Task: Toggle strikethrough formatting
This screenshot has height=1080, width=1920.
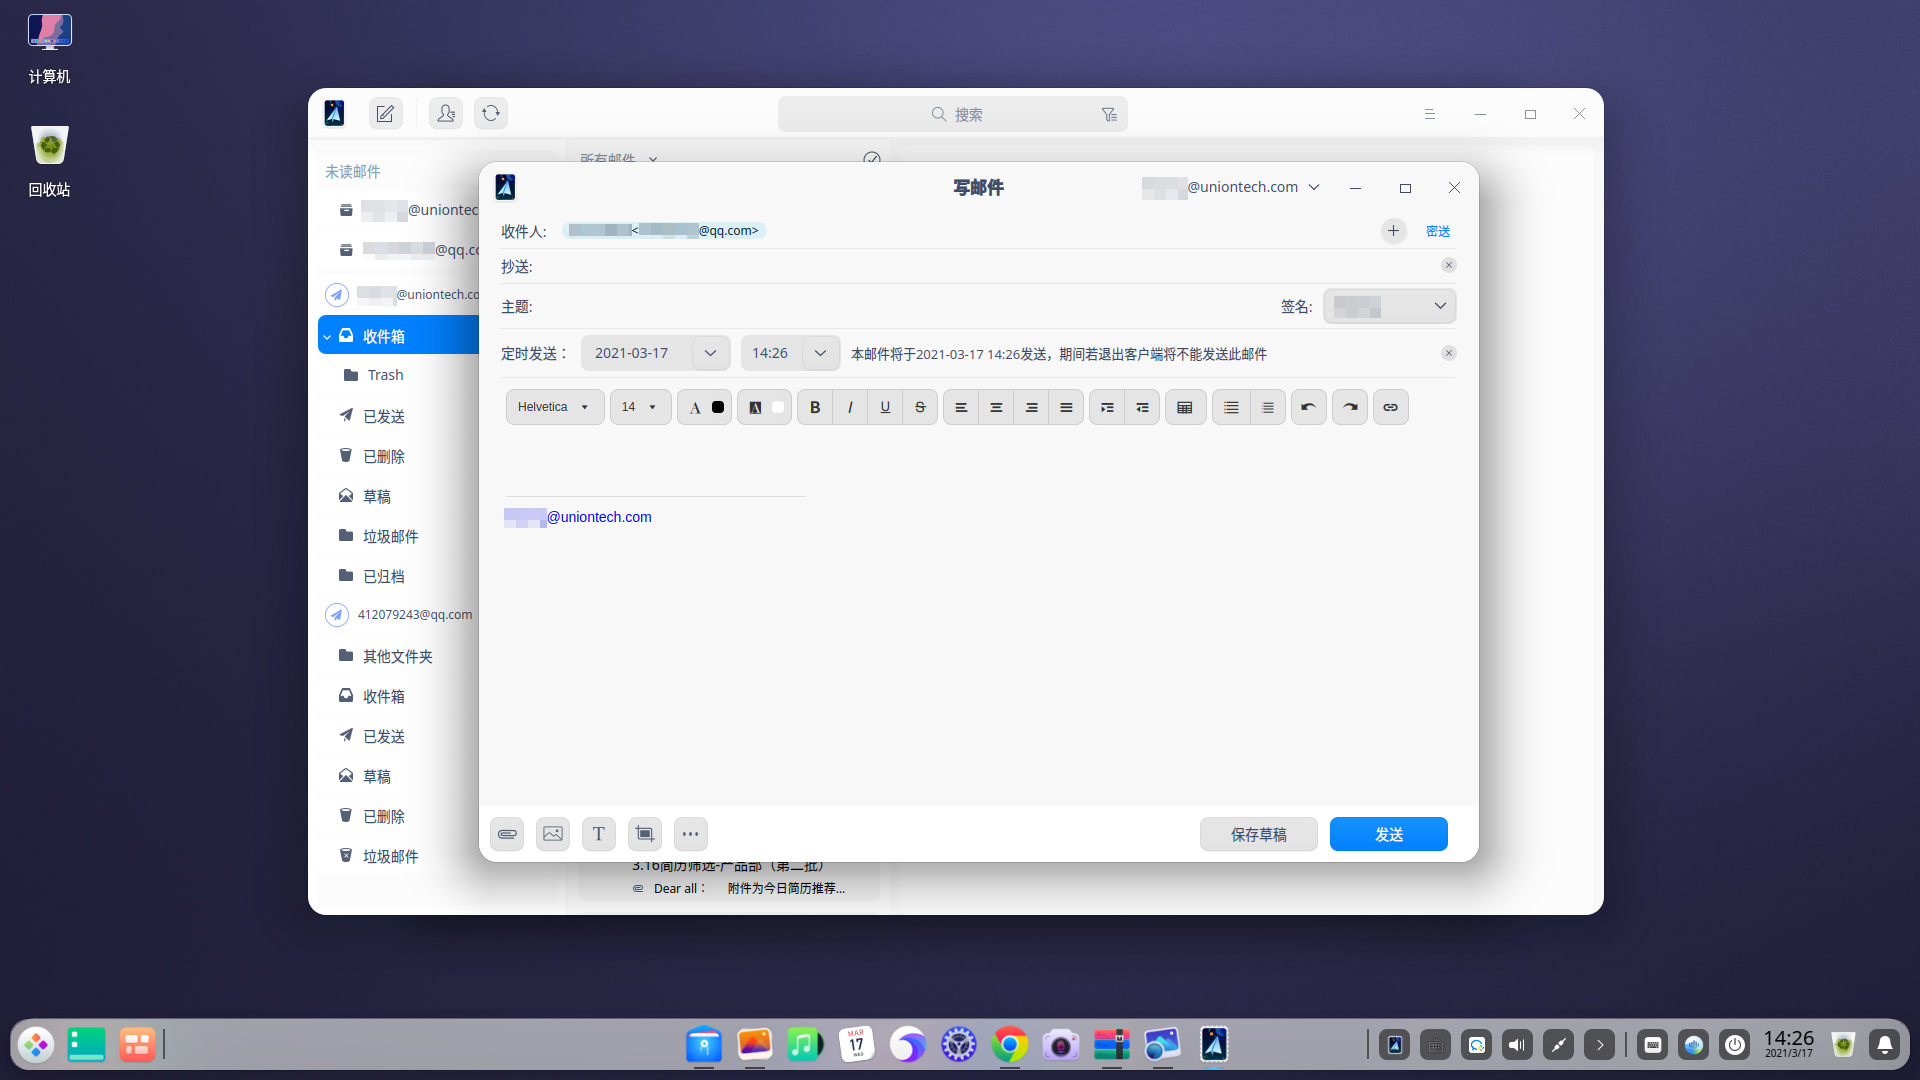Action: pos(920,407)
